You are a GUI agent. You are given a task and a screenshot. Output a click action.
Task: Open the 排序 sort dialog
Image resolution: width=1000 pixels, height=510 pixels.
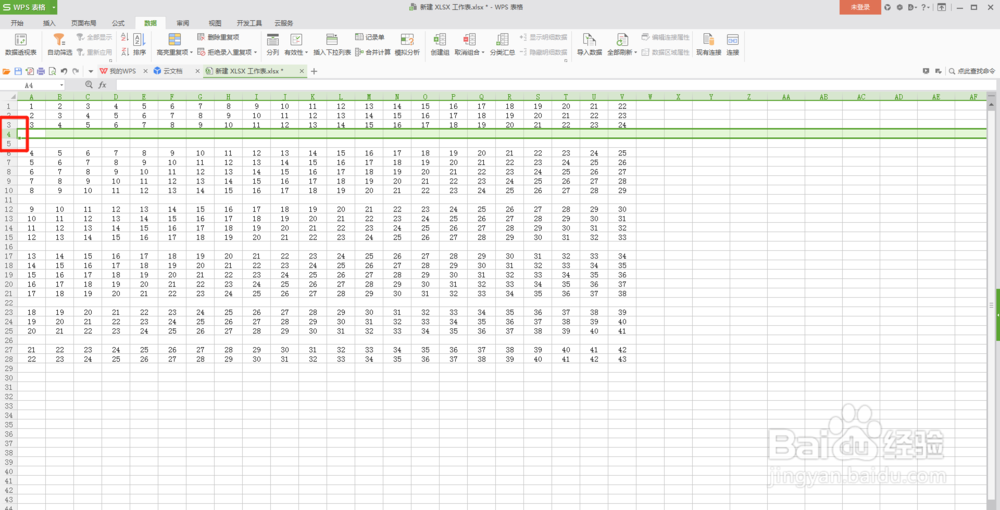[x=139, y=44]
